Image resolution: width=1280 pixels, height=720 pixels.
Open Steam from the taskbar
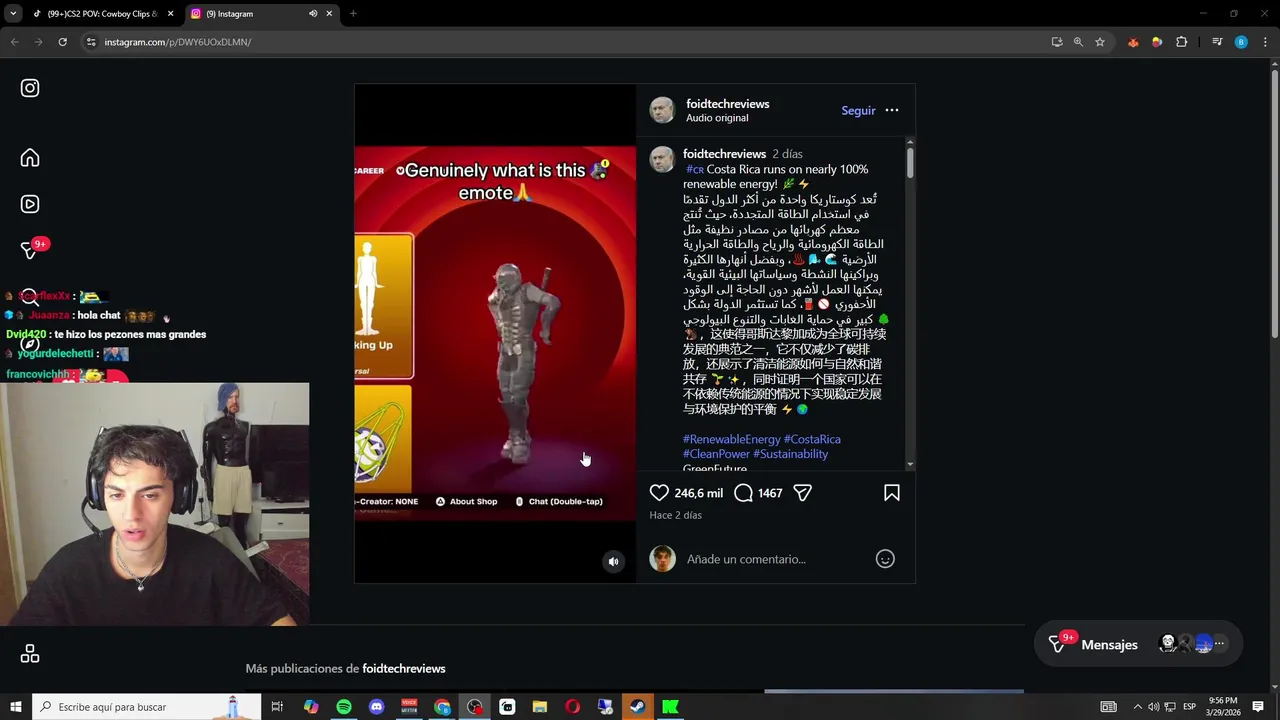(x=637, y=707)
